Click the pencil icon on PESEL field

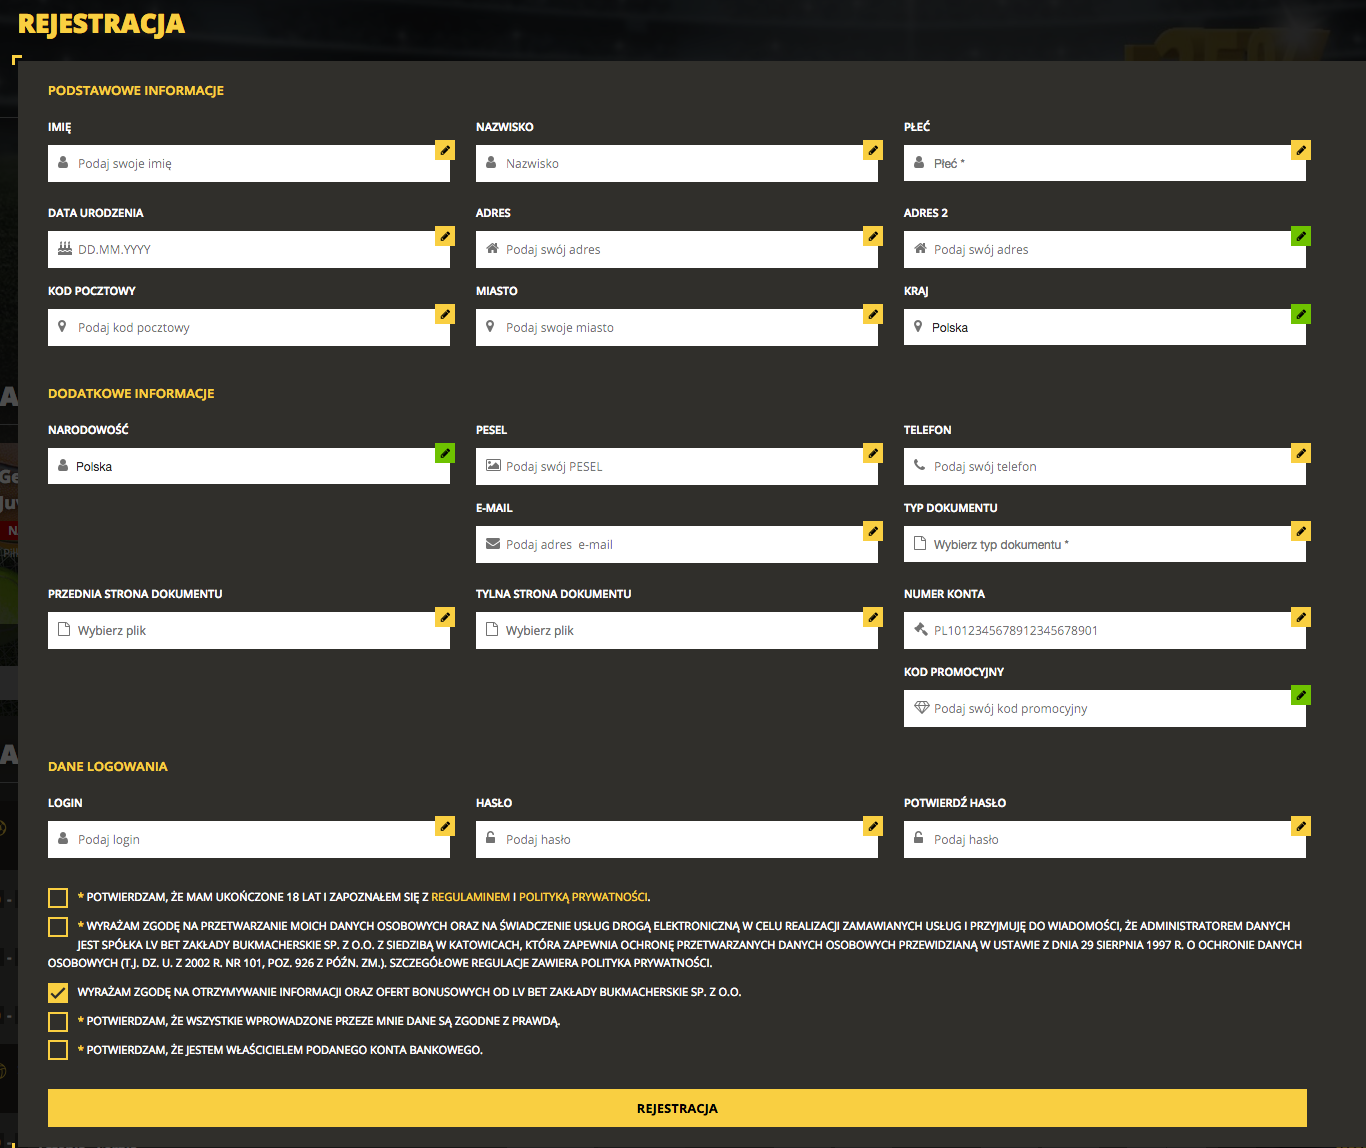click(873, 453)
